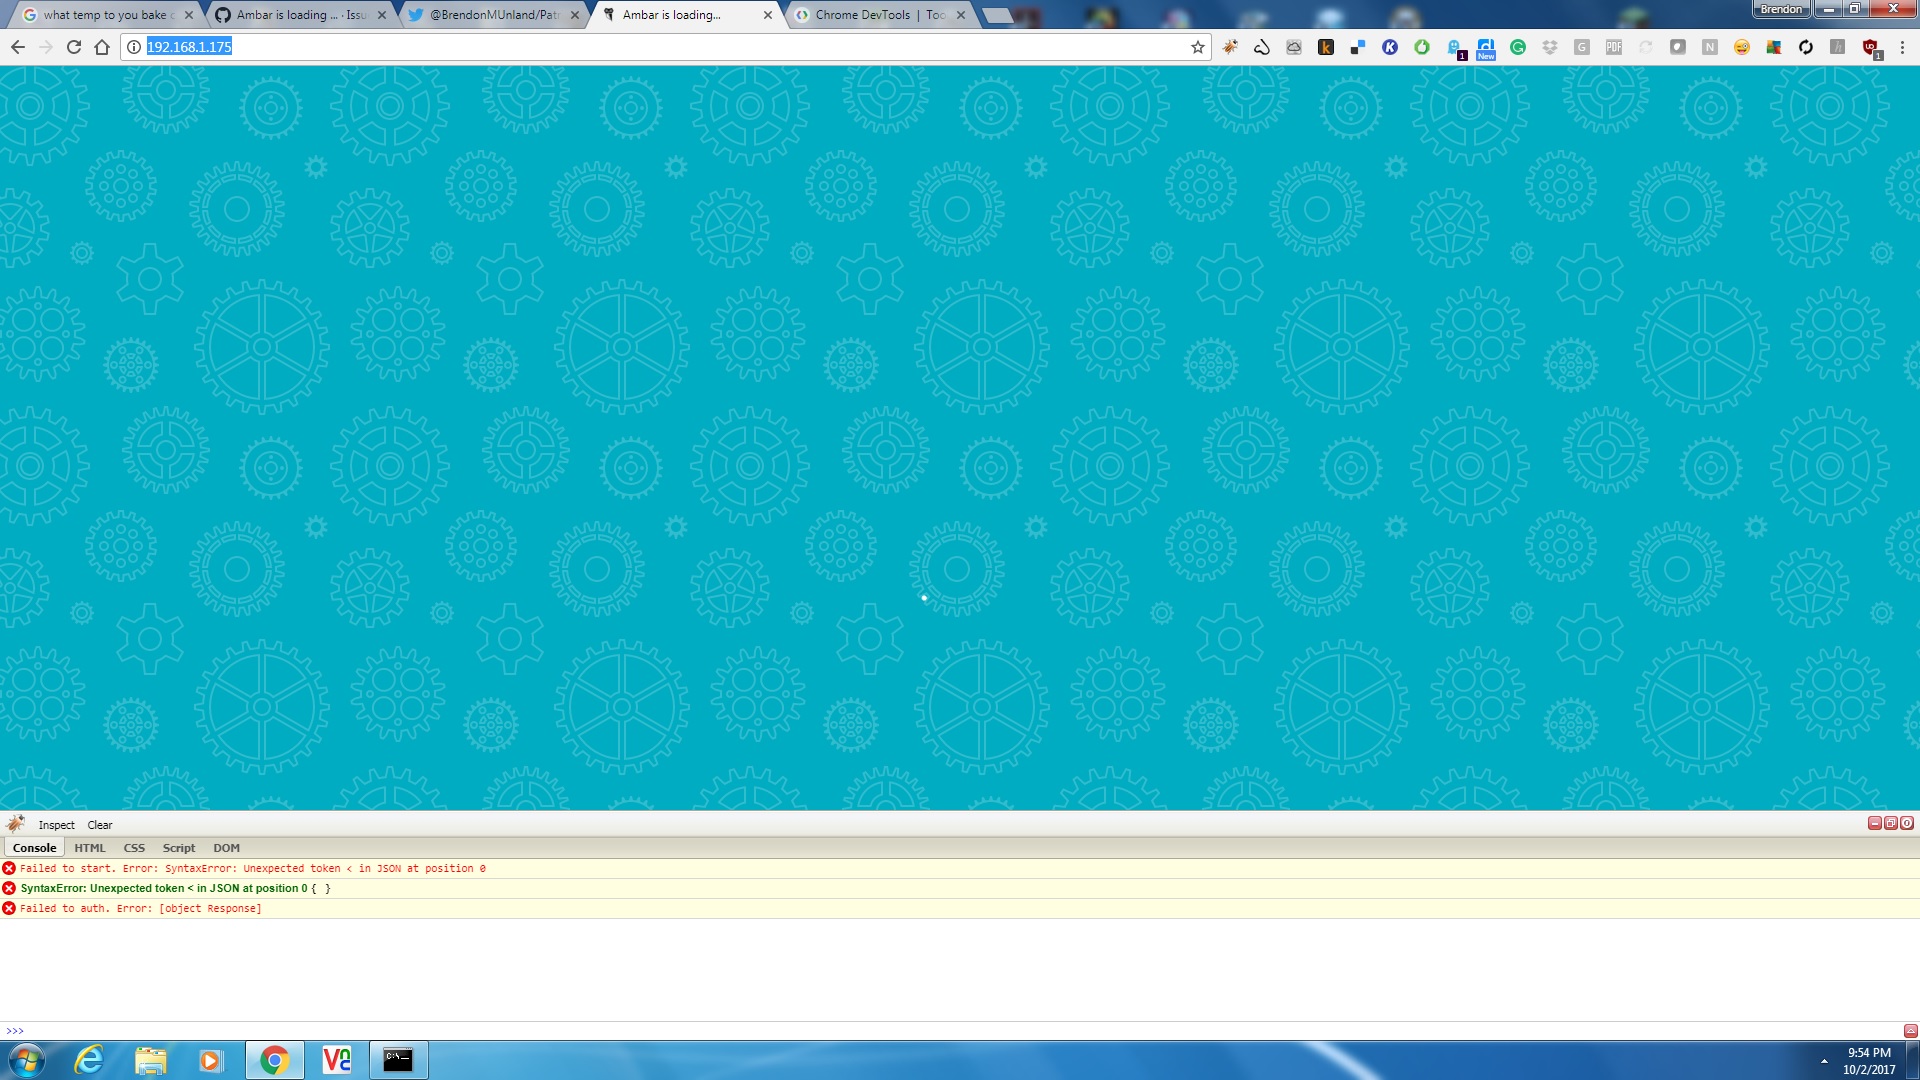Bookmark page with the star icon
1920x1080 pixels.
1197,47
